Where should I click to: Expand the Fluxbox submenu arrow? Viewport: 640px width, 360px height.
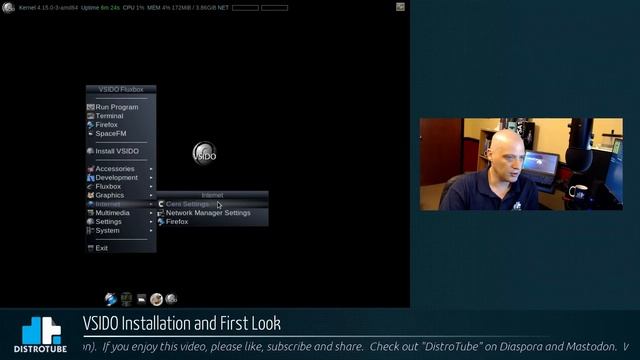[151, 187]
